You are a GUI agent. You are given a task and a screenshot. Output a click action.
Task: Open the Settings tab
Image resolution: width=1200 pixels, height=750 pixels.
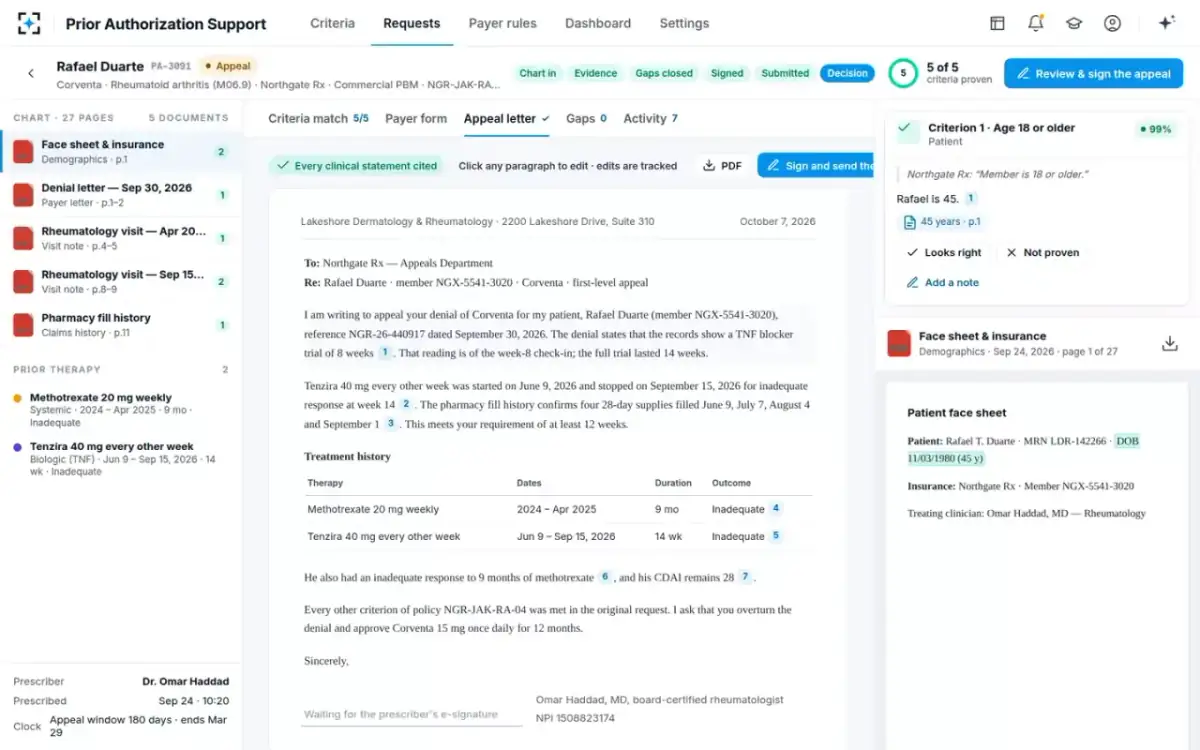tap(685, 23)
